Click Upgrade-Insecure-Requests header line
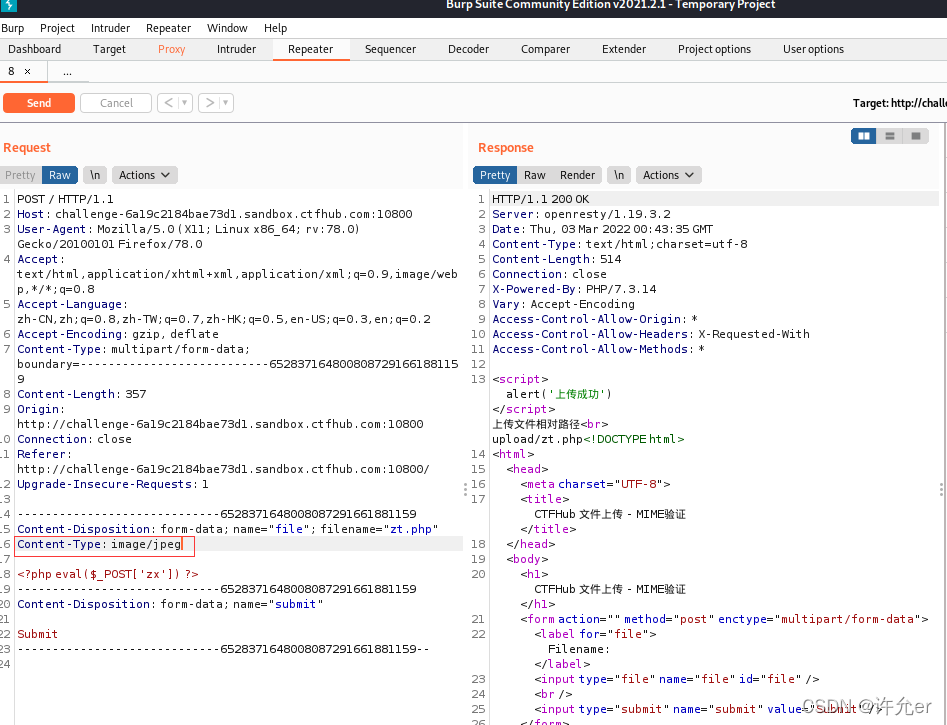Image resolution: width=947 pixels, height=725 pixels. click(113, 485)
